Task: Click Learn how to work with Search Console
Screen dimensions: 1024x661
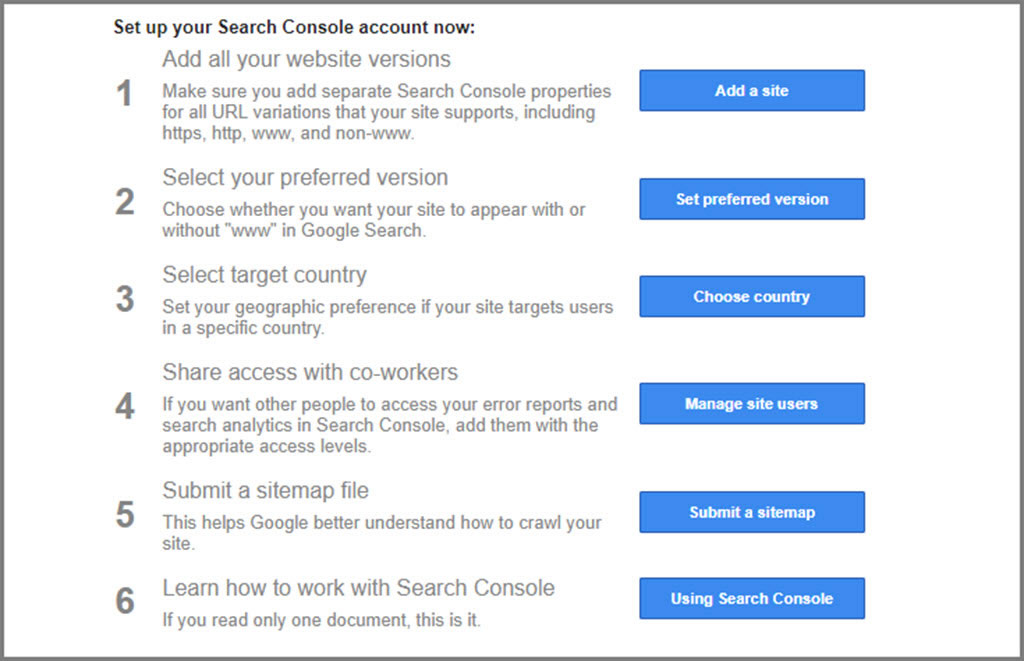Action: (359, 588)
